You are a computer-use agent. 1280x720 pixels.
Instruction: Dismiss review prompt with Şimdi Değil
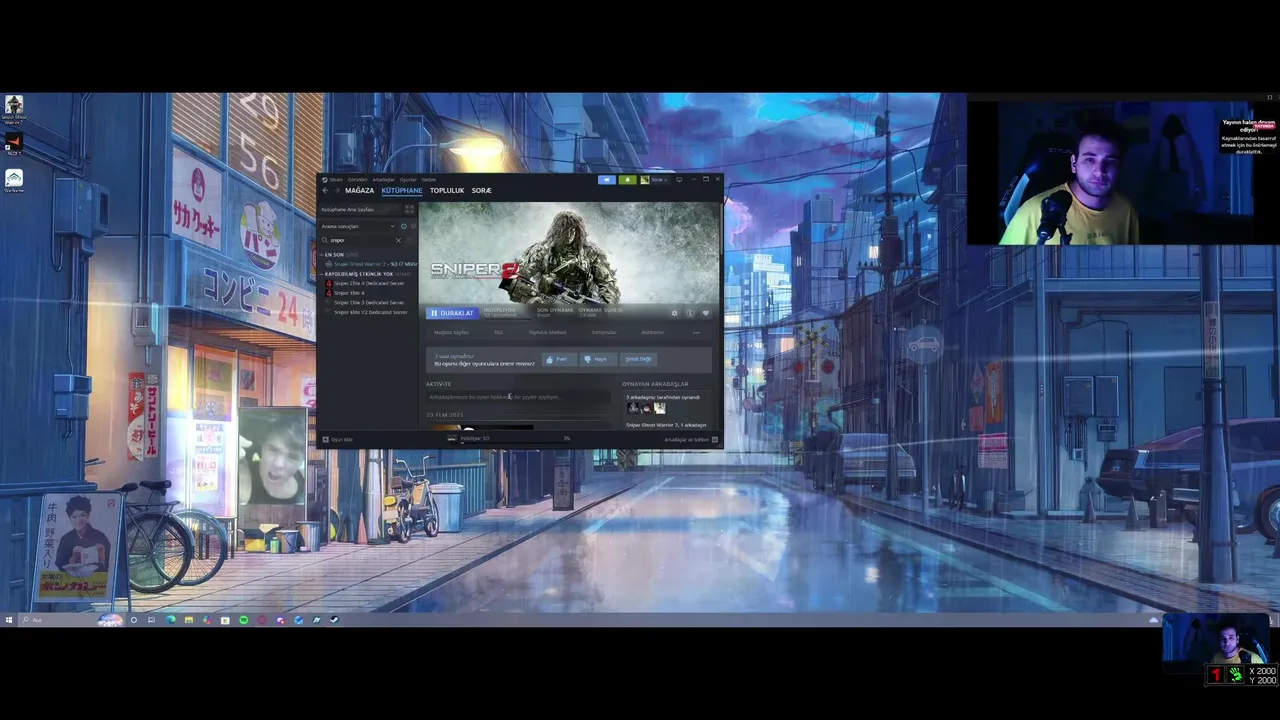pos(638,359)
